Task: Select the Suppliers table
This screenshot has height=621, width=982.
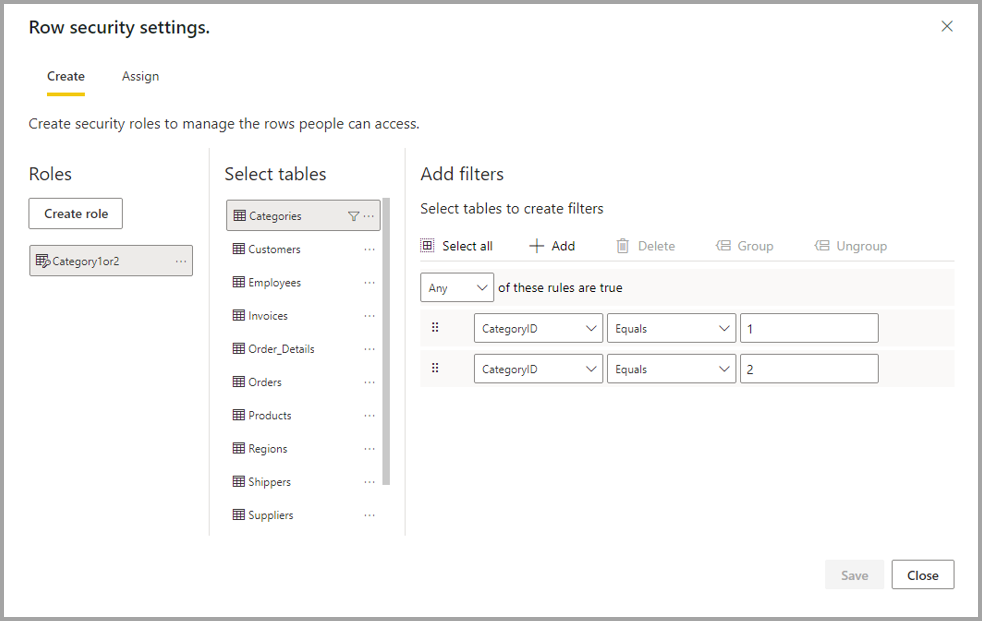Action: point(303,515)
